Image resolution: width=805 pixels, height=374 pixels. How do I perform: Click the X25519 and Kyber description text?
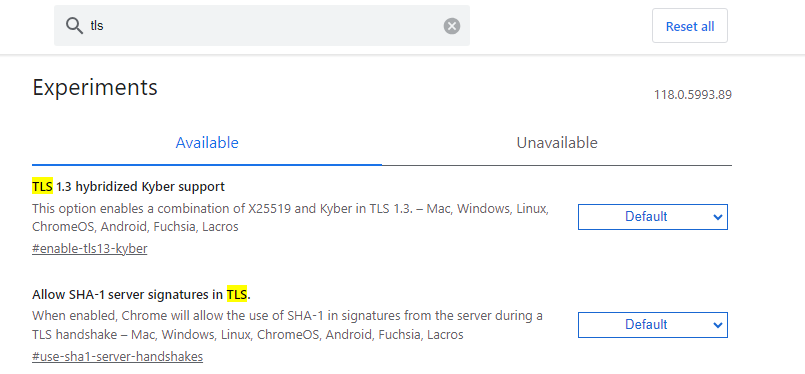pos(291,218)
